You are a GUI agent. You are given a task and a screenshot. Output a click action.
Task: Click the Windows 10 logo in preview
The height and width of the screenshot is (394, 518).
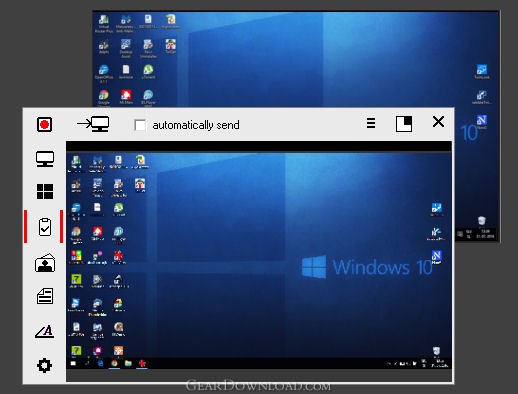pyautogui.click(x=367, y=267)
